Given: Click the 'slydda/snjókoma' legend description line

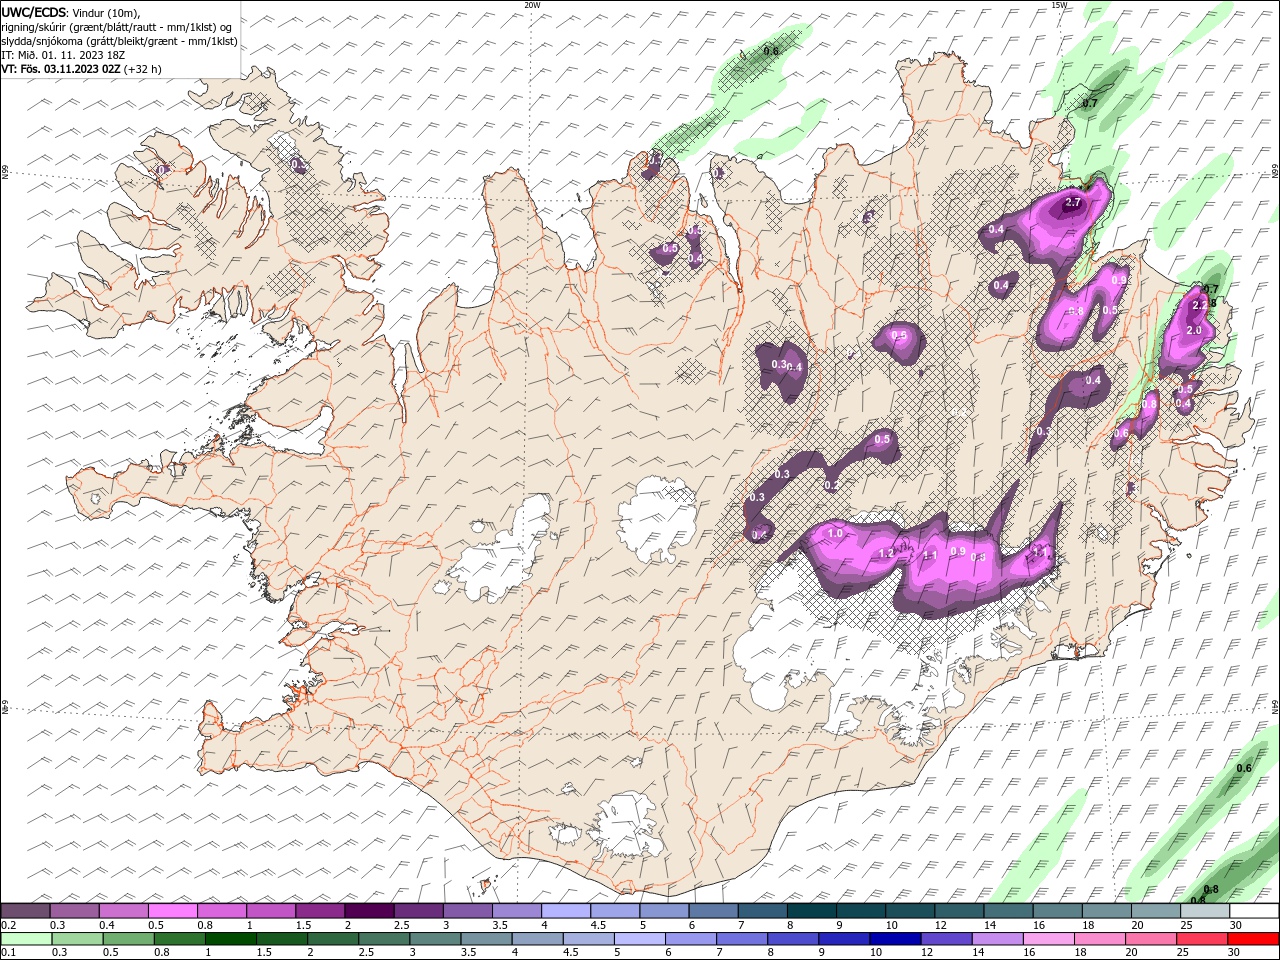Looking at the screenshot, I should pos(120,41).
